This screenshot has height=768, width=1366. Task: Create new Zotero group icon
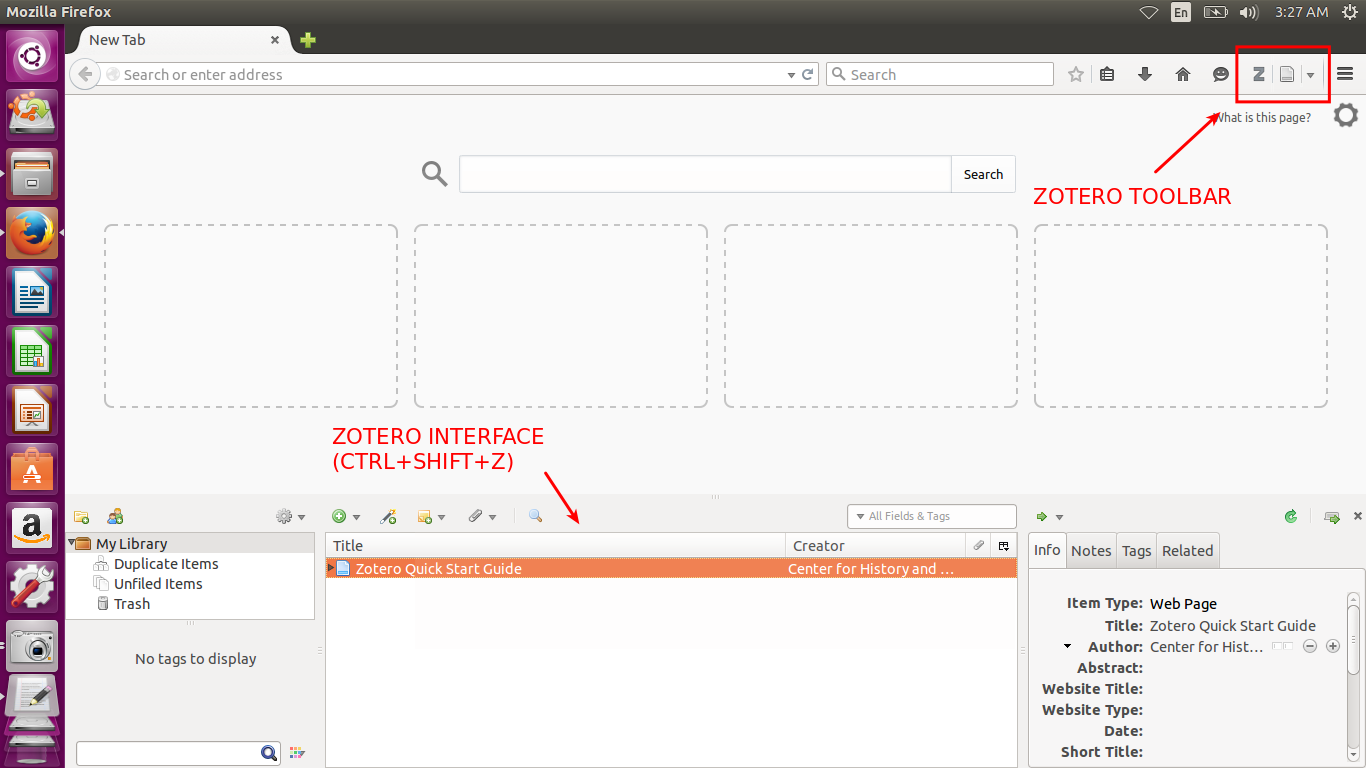pyautogui.click(x=115, y=516)
